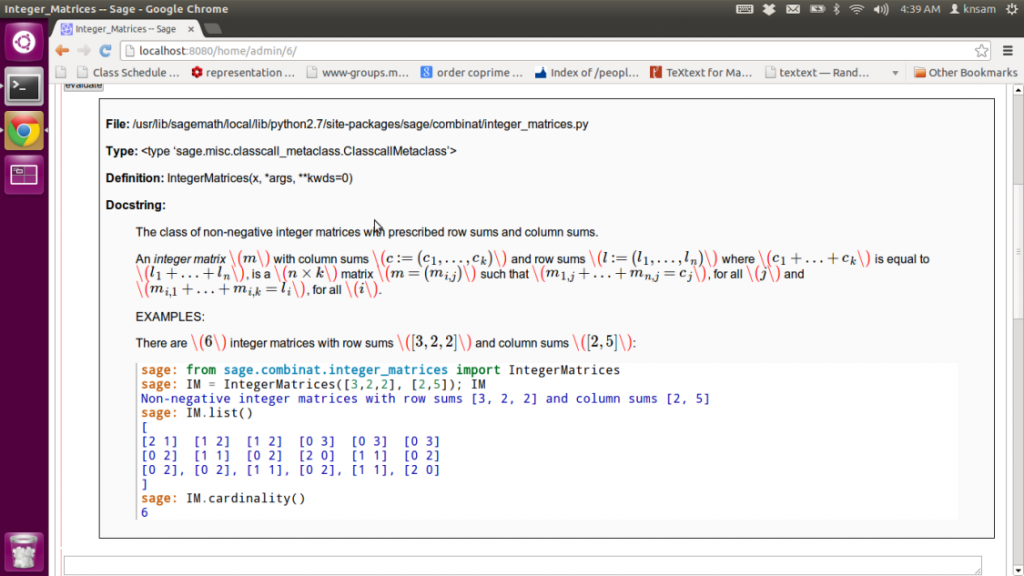Image resolution: width=1024 pixels, height=576 pixels.
Task: Open Google Chrome in the launcher
Action: 24,131
